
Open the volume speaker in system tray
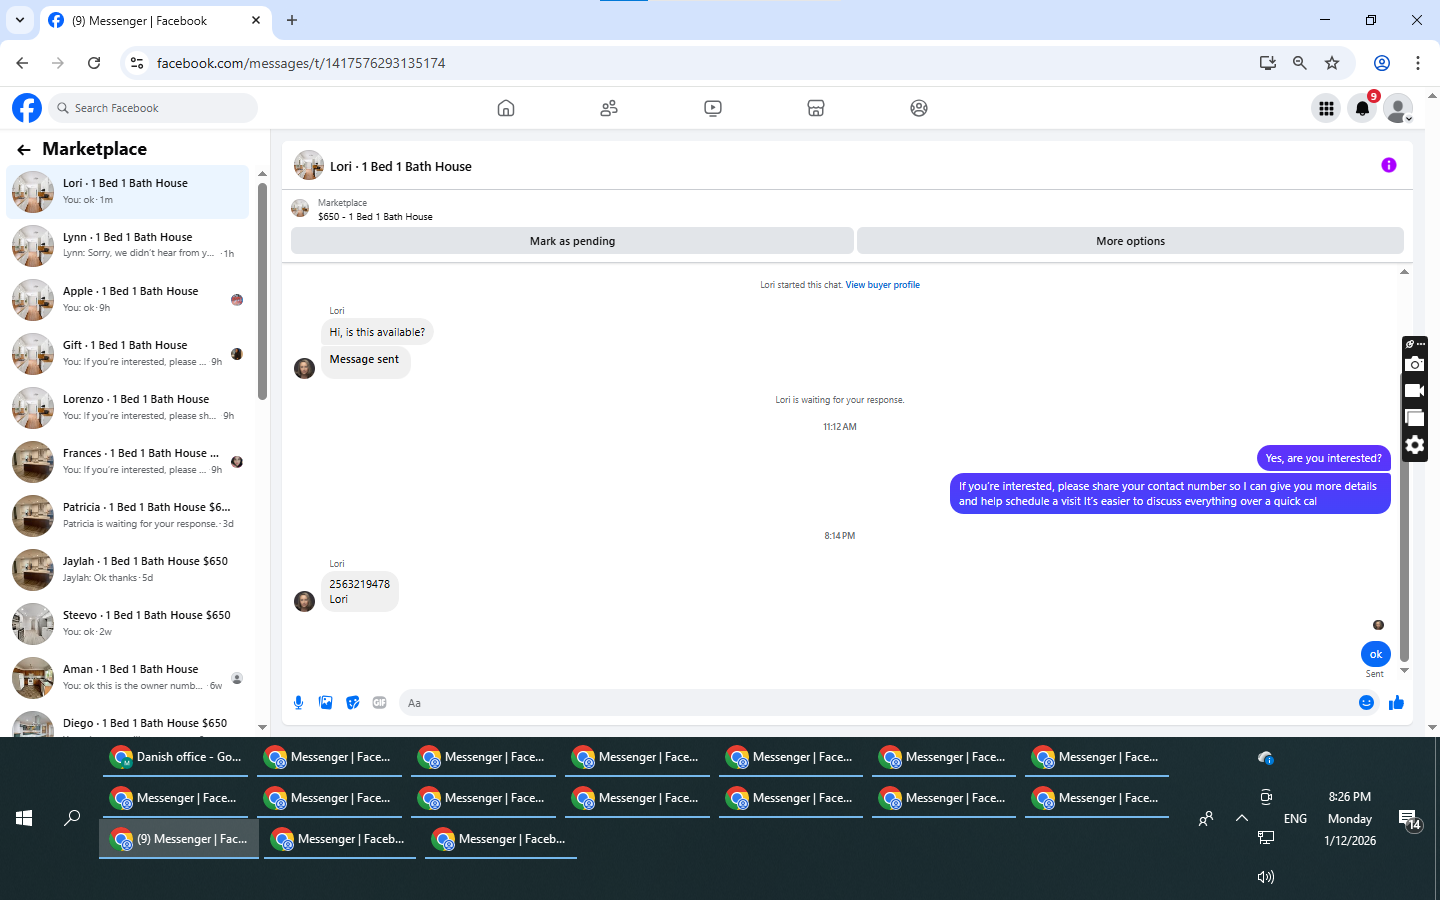coord(1266,877)
